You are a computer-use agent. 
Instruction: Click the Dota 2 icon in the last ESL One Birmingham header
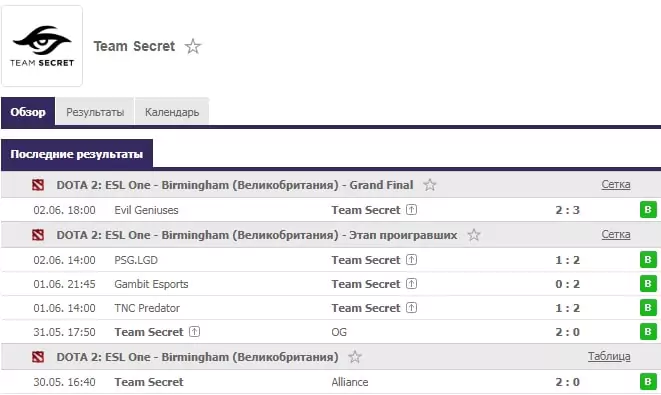[38, 357]
